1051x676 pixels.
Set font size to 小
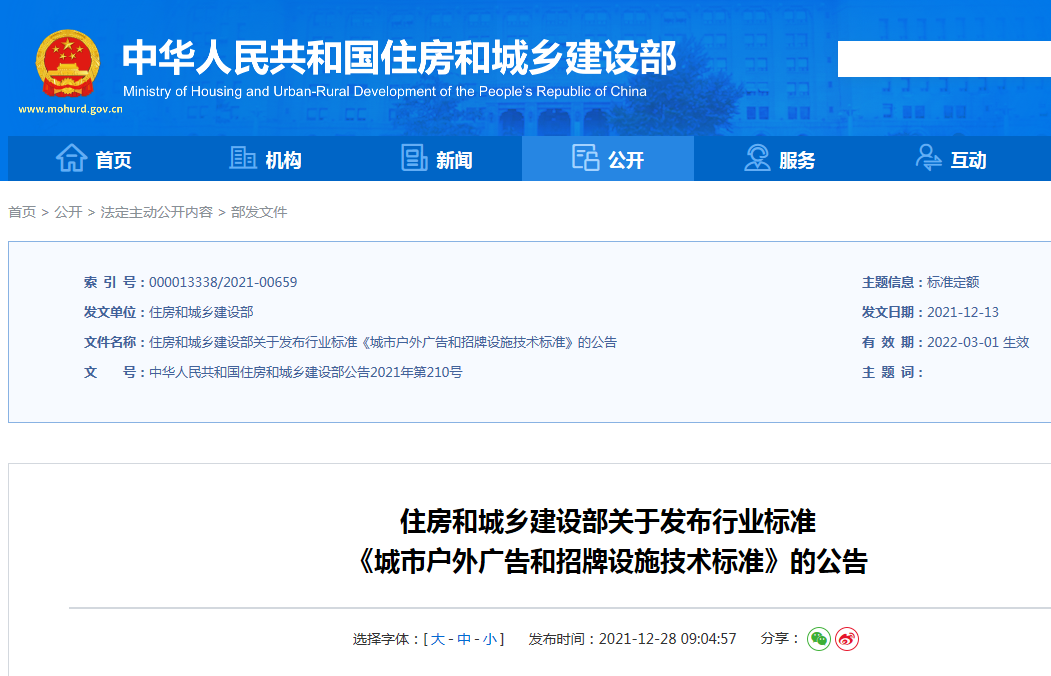point(490,639)
